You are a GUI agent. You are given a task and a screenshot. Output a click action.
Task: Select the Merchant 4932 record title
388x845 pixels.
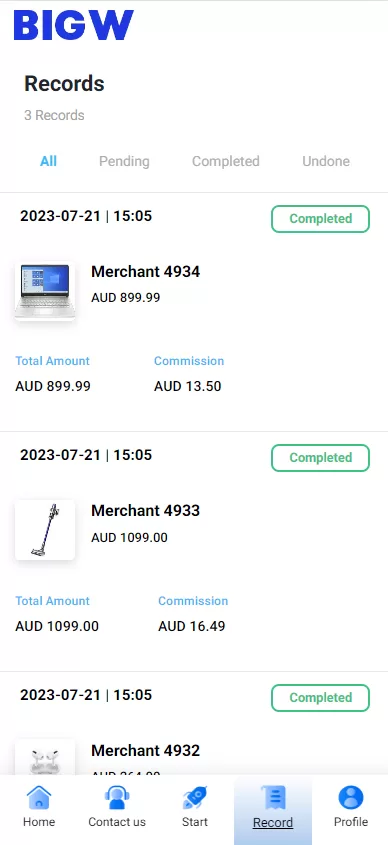pos(146,750)
